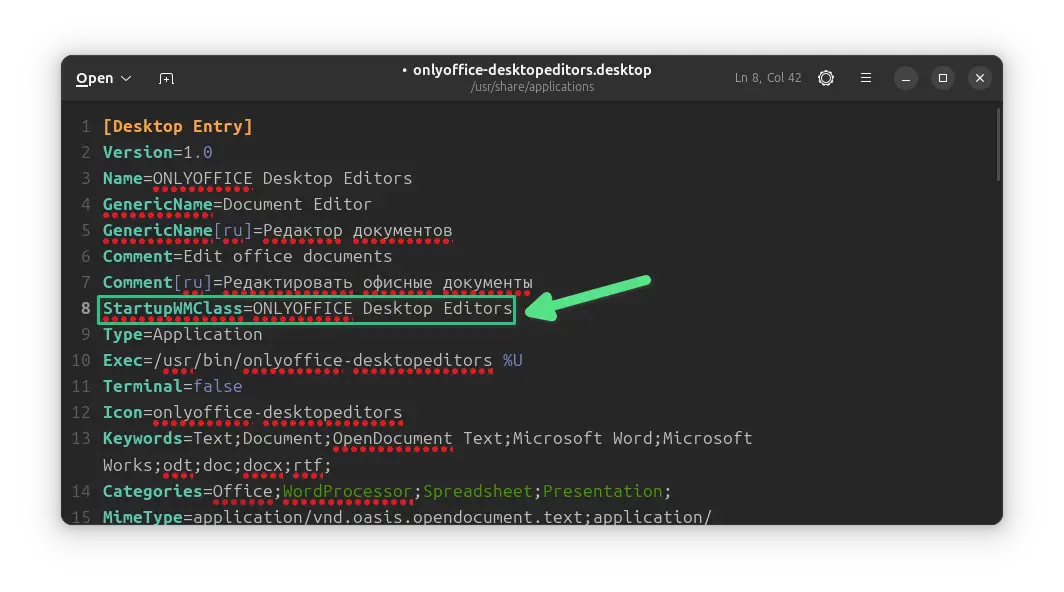
Task: Click the Exec=/usr/bin/onlyoffice-desktopeditors line
Action: (297, 360)
